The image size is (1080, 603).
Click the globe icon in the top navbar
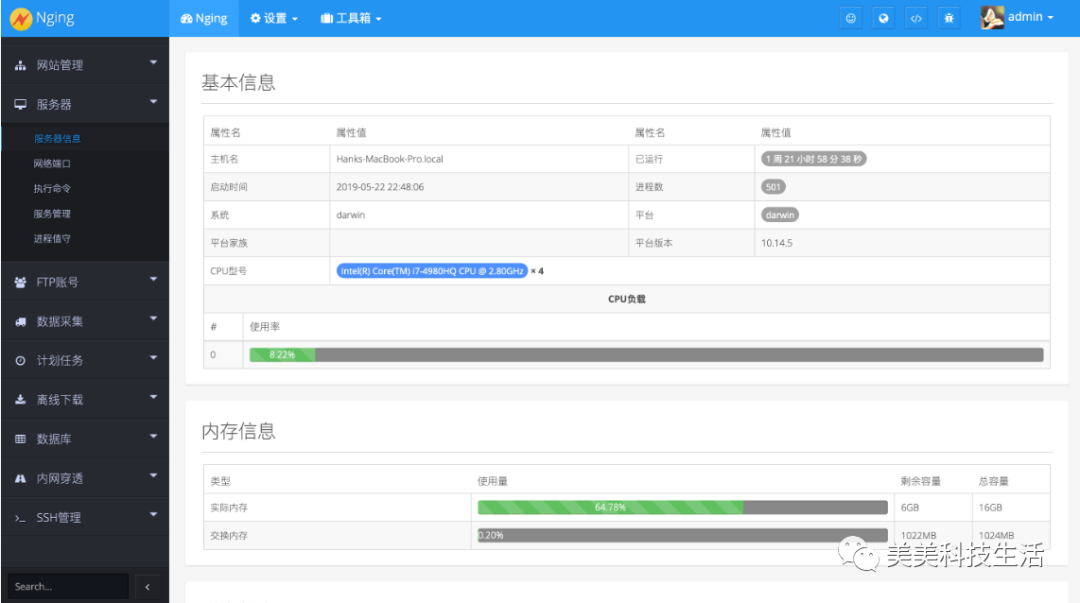coord(883,17)
